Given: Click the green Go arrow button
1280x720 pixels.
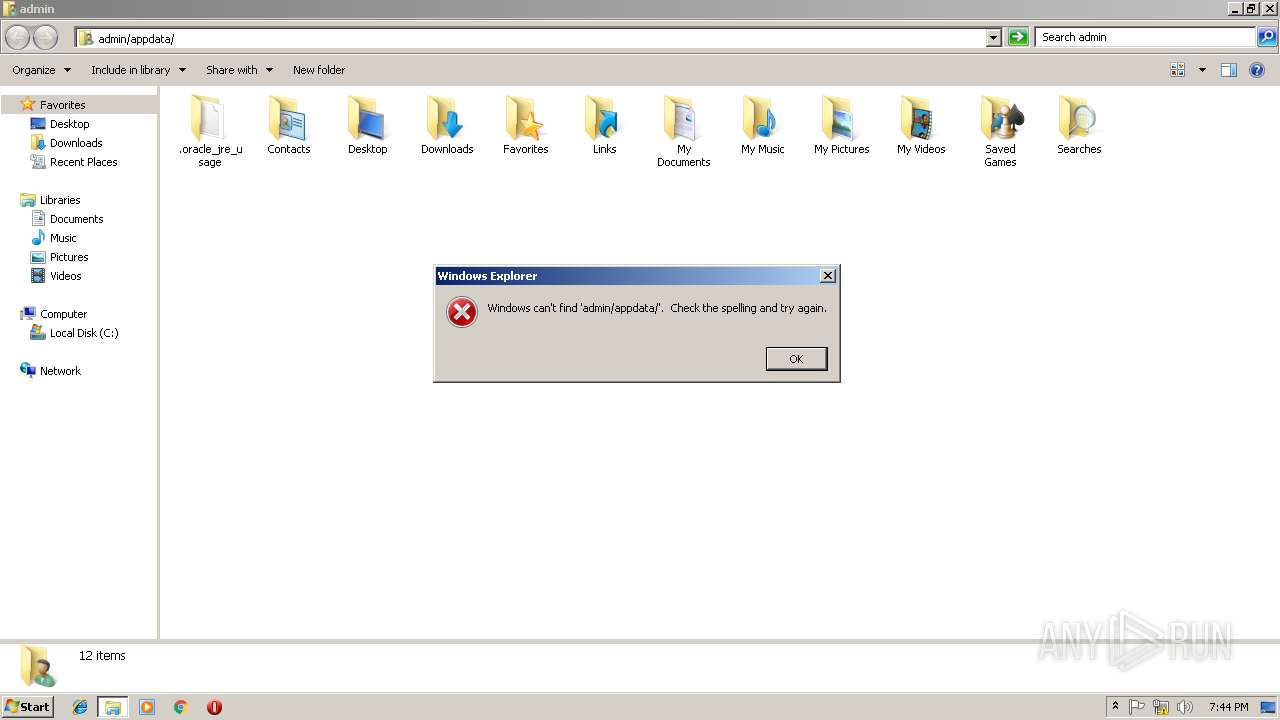Looking at the screenshot, I should [1018, 37].
